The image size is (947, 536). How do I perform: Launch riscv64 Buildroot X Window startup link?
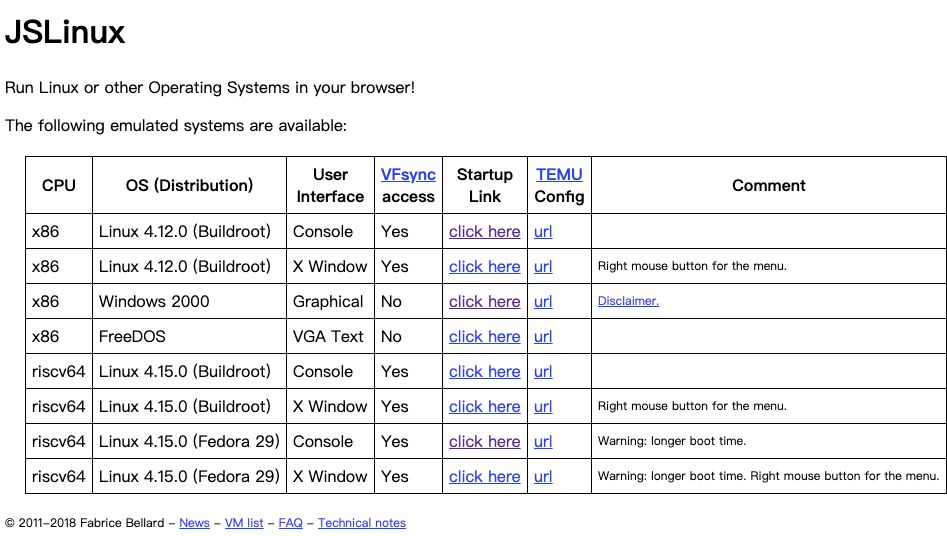(x=484, y=407)
